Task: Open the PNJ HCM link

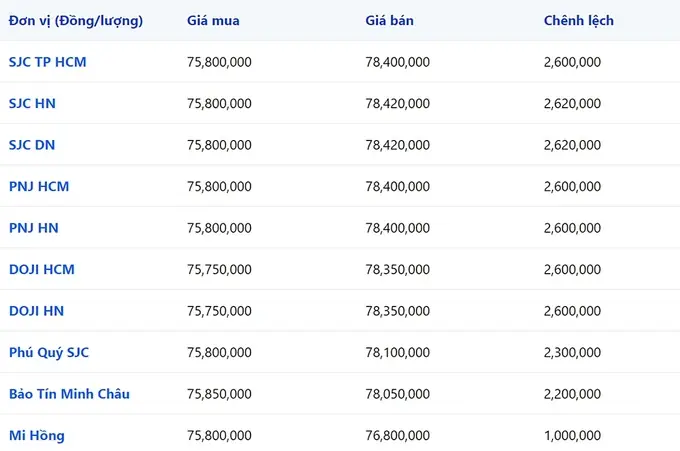Action: (x=39, y=186)
